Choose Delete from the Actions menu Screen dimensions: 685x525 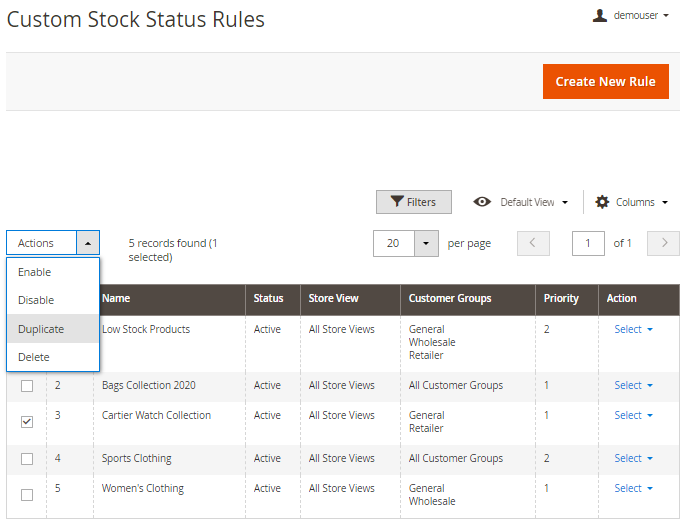pyautogui.click(x=34, y=357)
